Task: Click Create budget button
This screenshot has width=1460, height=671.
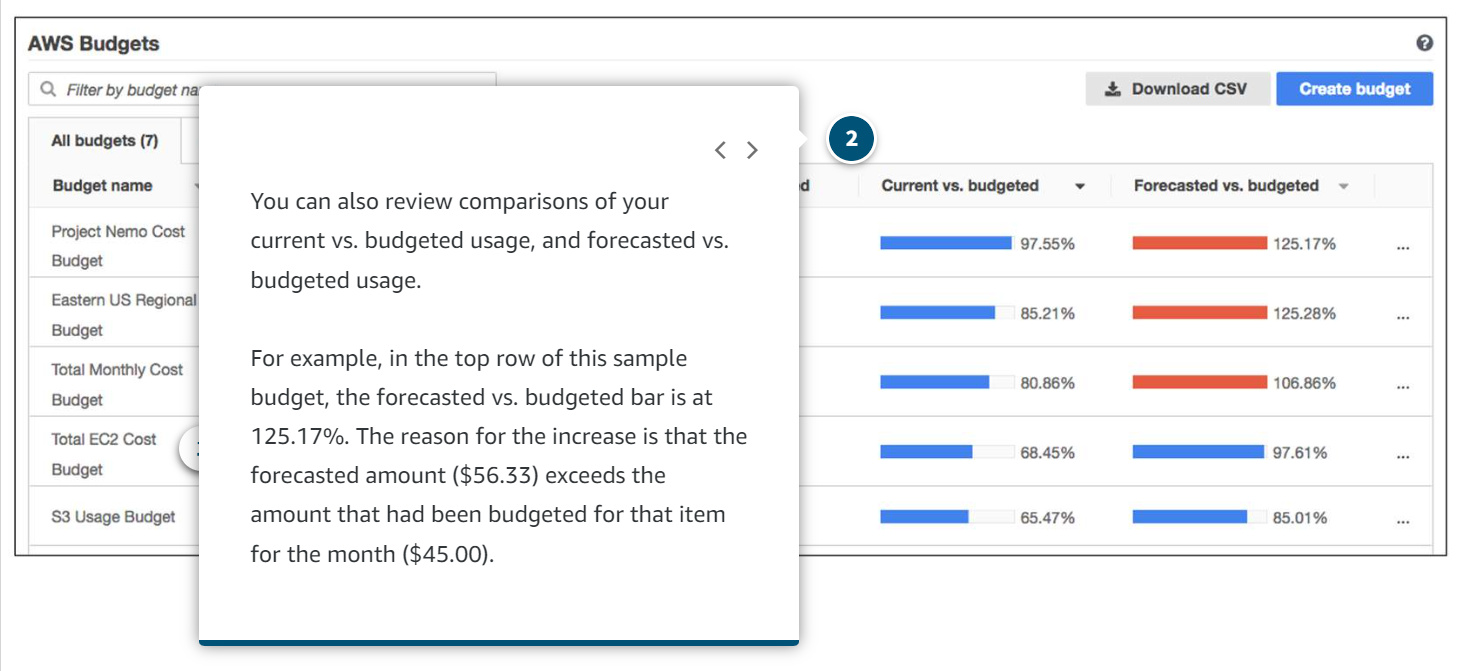Action: point(1354,89)
